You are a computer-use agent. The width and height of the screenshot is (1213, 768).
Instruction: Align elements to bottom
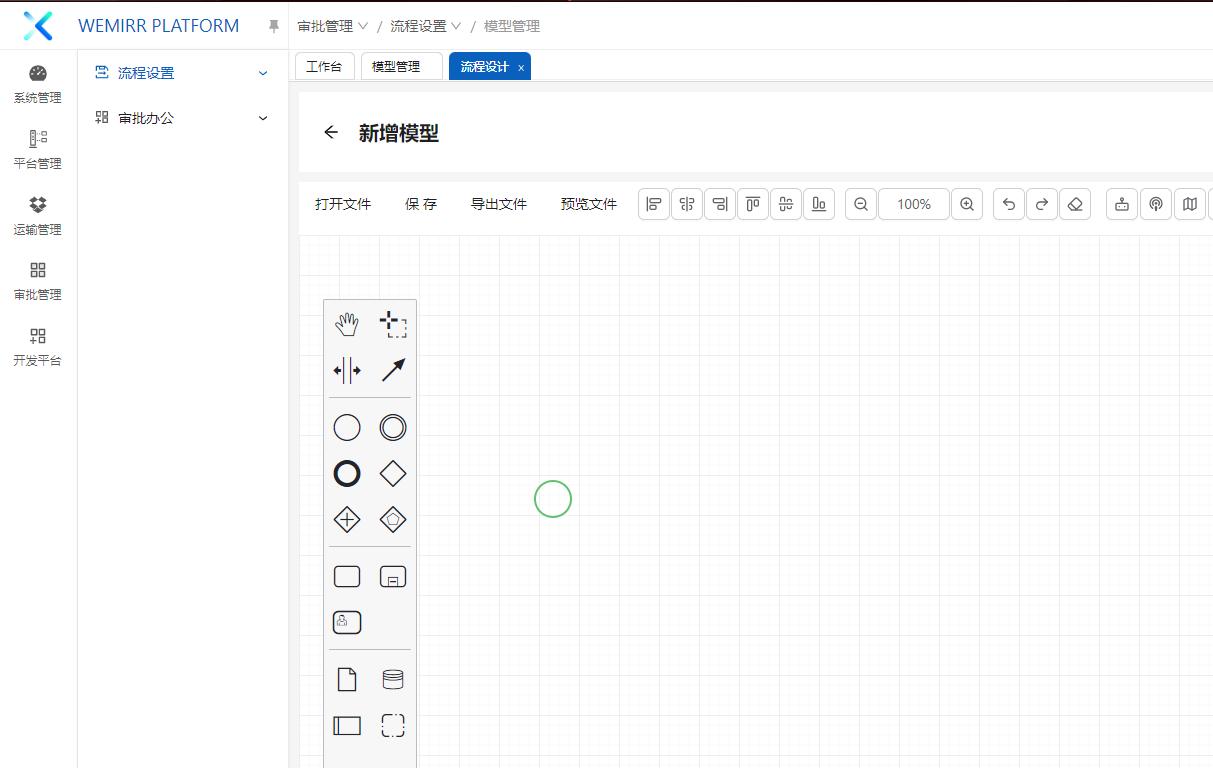point(819,204)
